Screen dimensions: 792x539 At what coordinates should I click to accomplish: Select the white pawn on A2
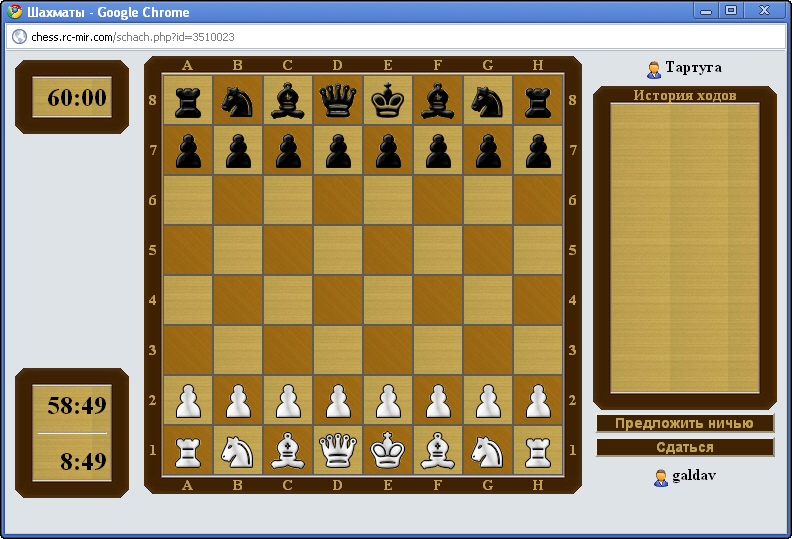[188, 400]
